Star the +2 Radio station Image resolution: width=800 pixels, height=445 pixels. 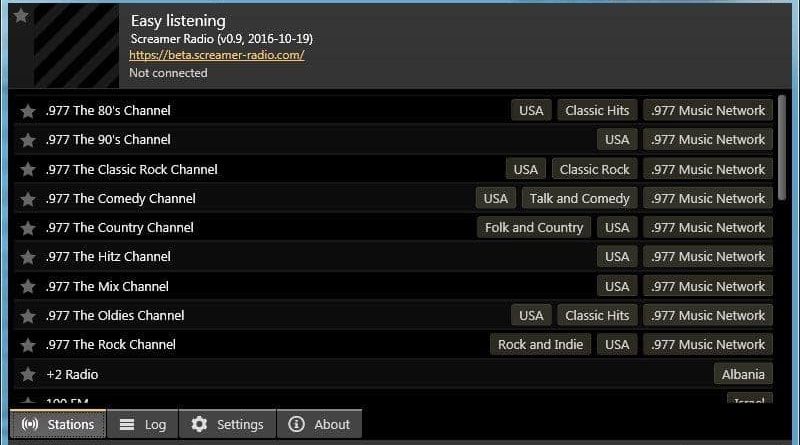(28, 375)
